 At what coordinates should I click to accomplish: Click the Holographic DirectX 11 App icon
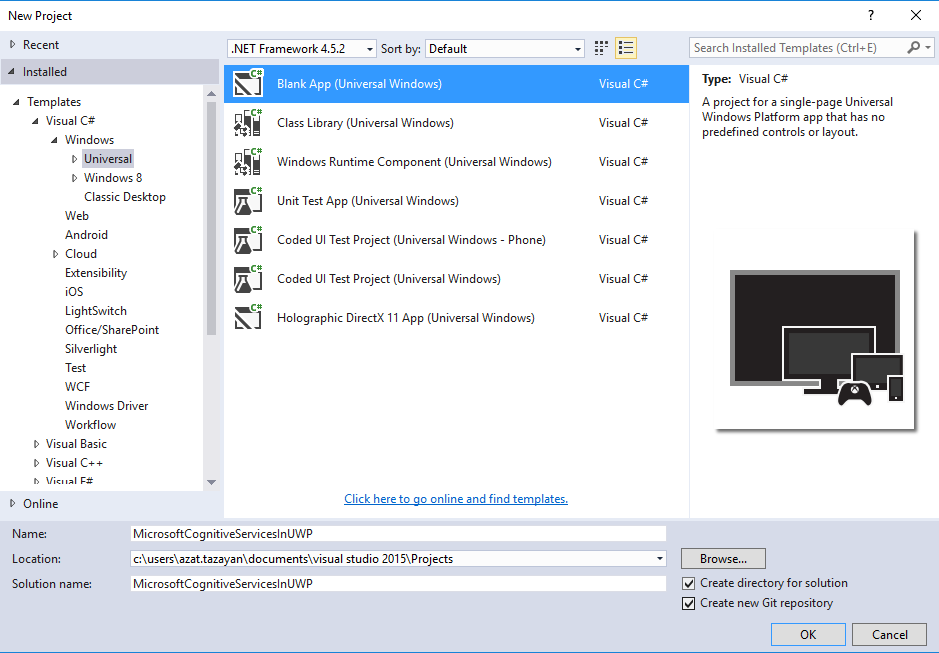coord(248,317)
